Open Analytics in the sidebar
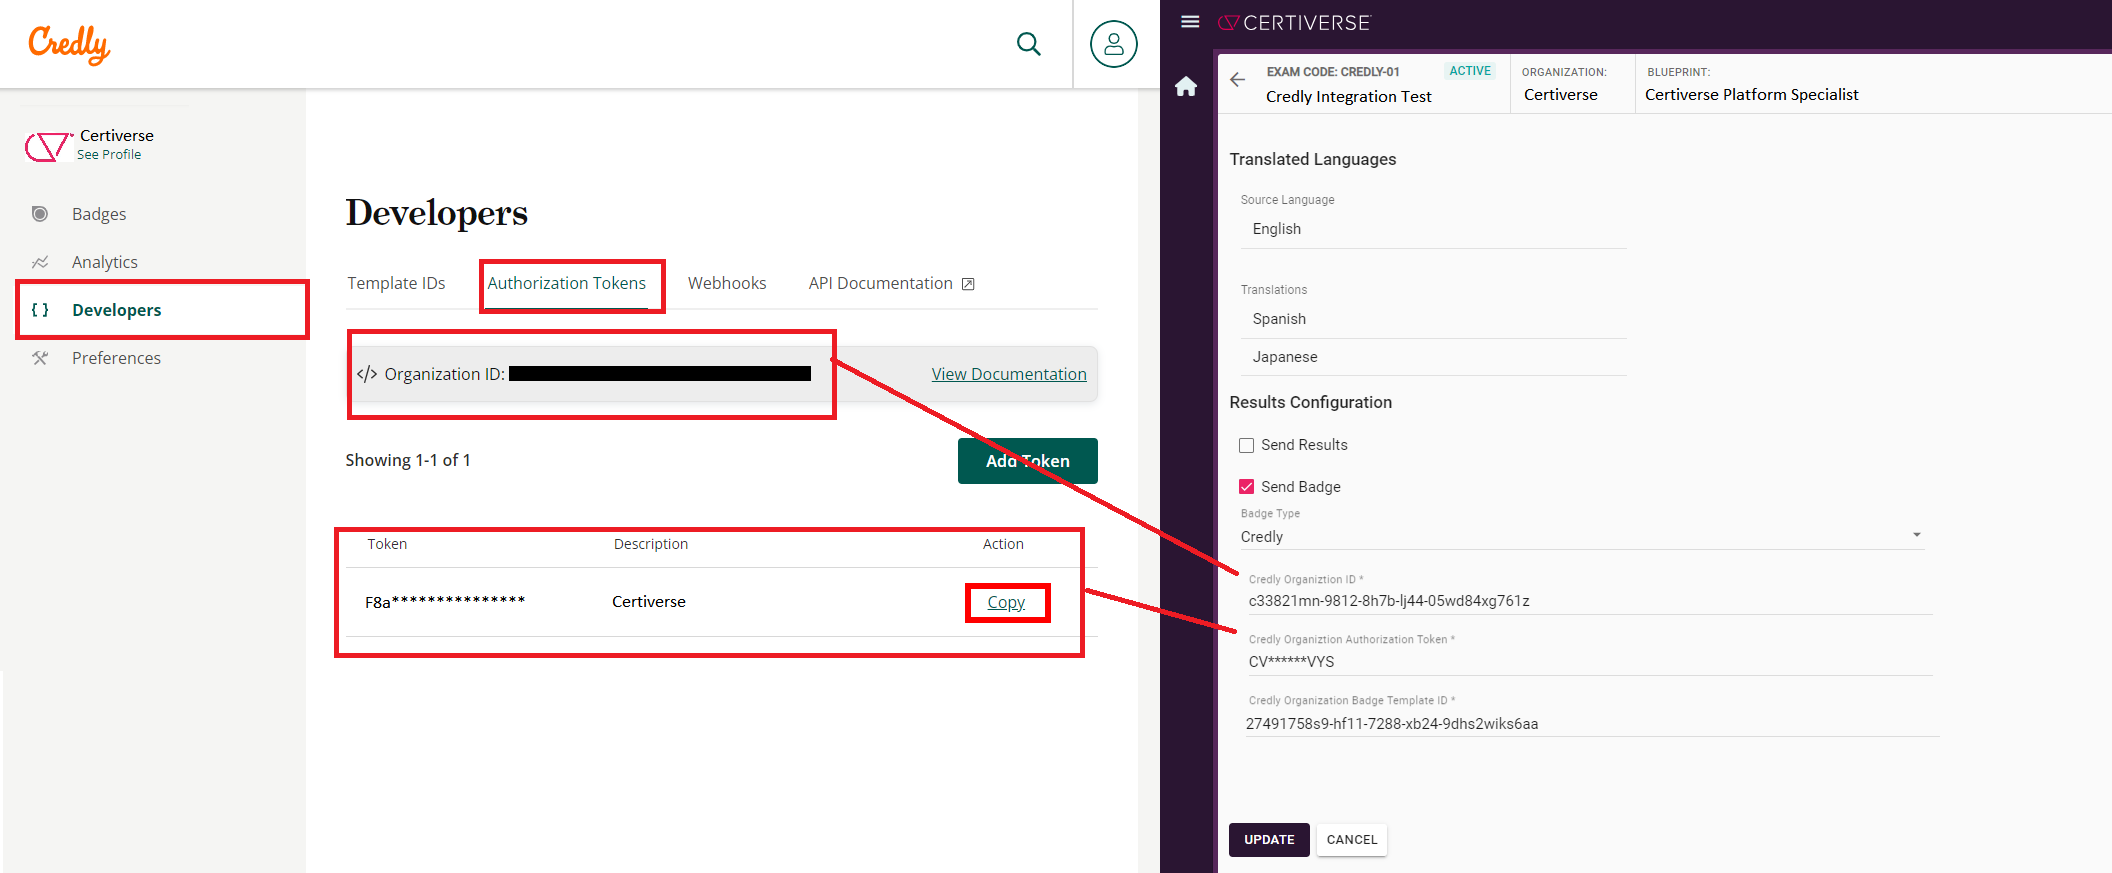2112x873 pixels. tap(105, 262)
